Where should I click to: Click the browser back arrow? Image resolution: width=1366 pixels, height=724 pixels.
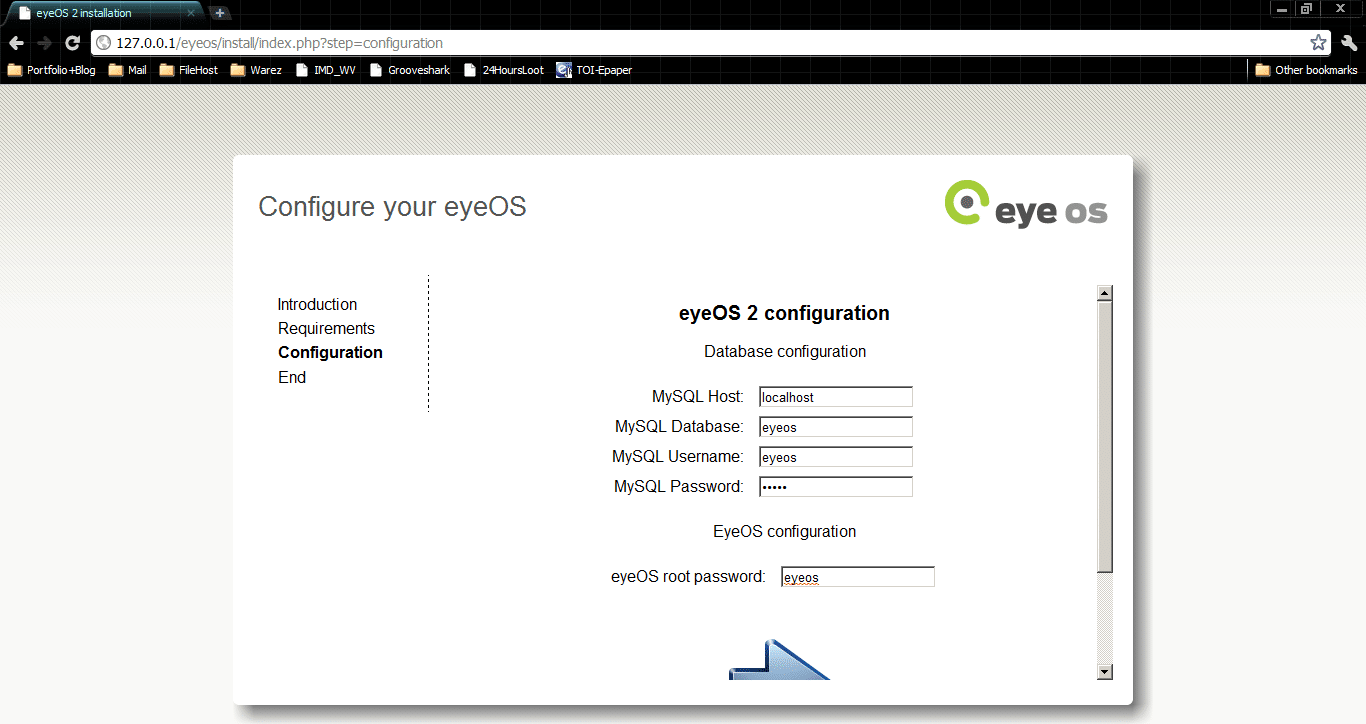pos(16,43)
